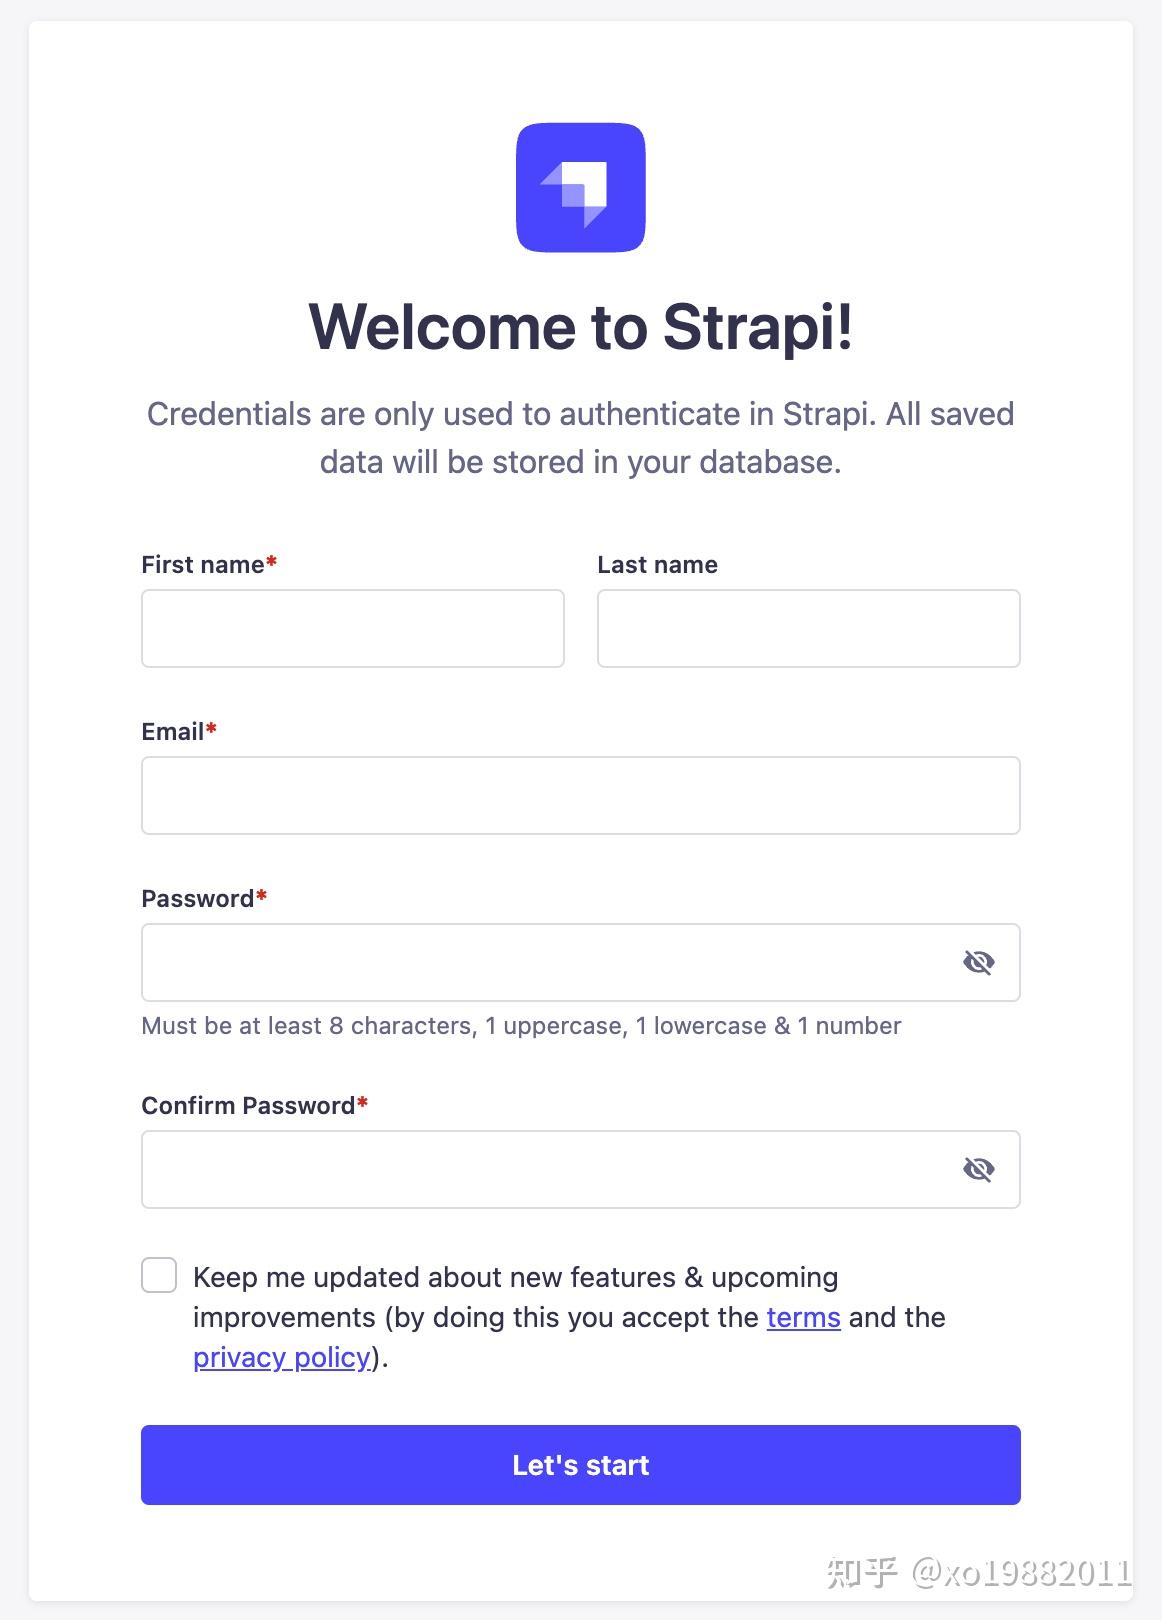Click the First name input field

click(x=352, y=628)
